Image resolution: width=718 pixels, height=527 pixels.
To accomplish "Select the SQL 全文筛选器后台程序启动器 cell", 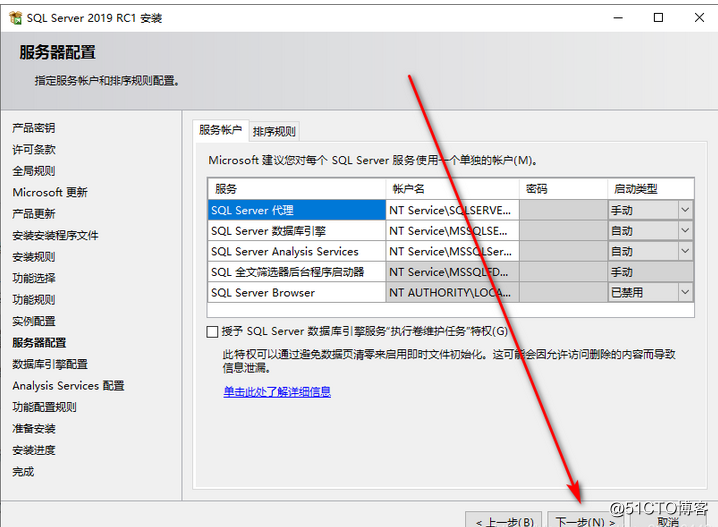I will tap(296, 272).
